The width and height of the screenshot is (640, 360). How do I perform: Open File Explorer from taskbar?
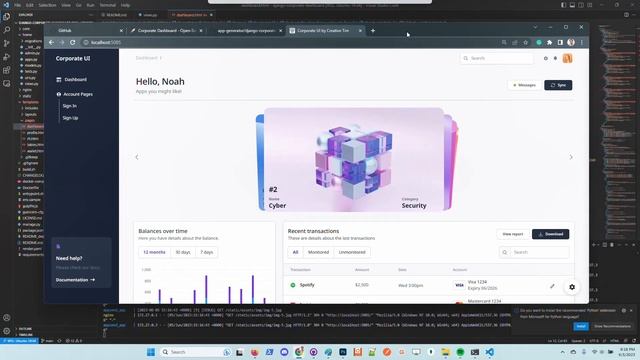(445, 352)
